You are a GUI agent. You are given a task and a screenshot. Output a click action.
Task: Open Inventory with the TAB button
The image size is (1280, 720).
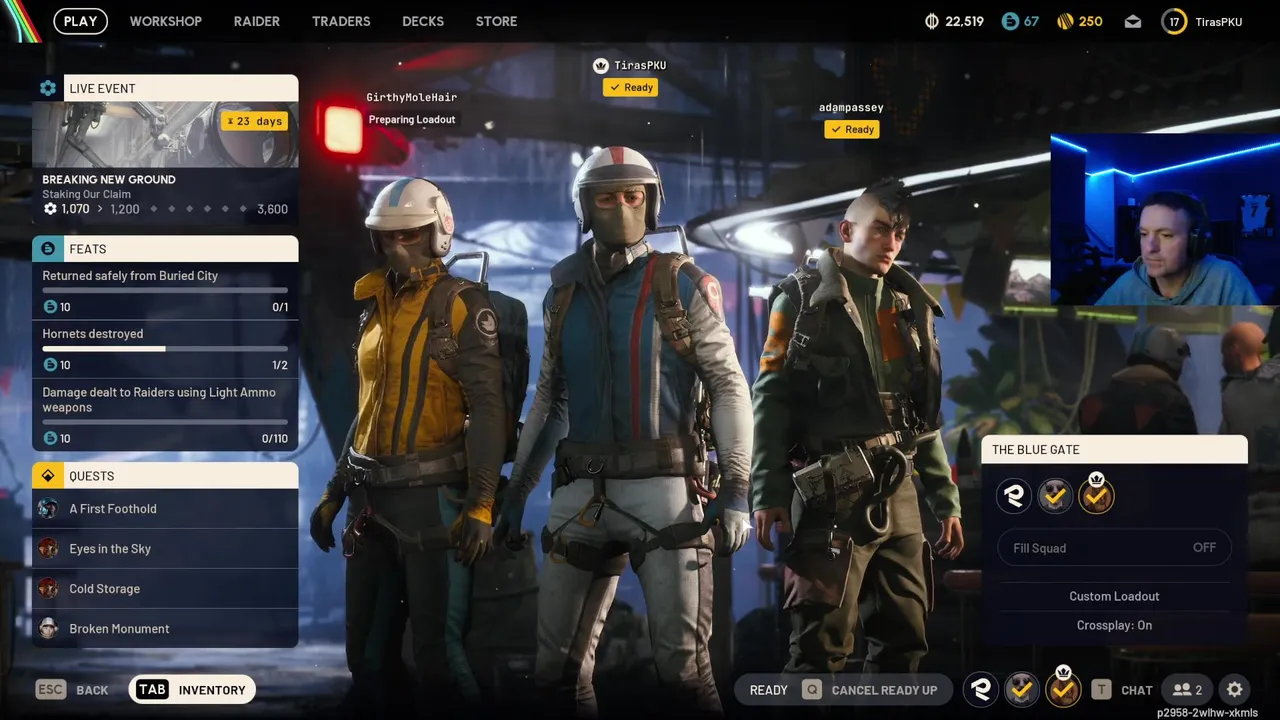click(192, 690)
